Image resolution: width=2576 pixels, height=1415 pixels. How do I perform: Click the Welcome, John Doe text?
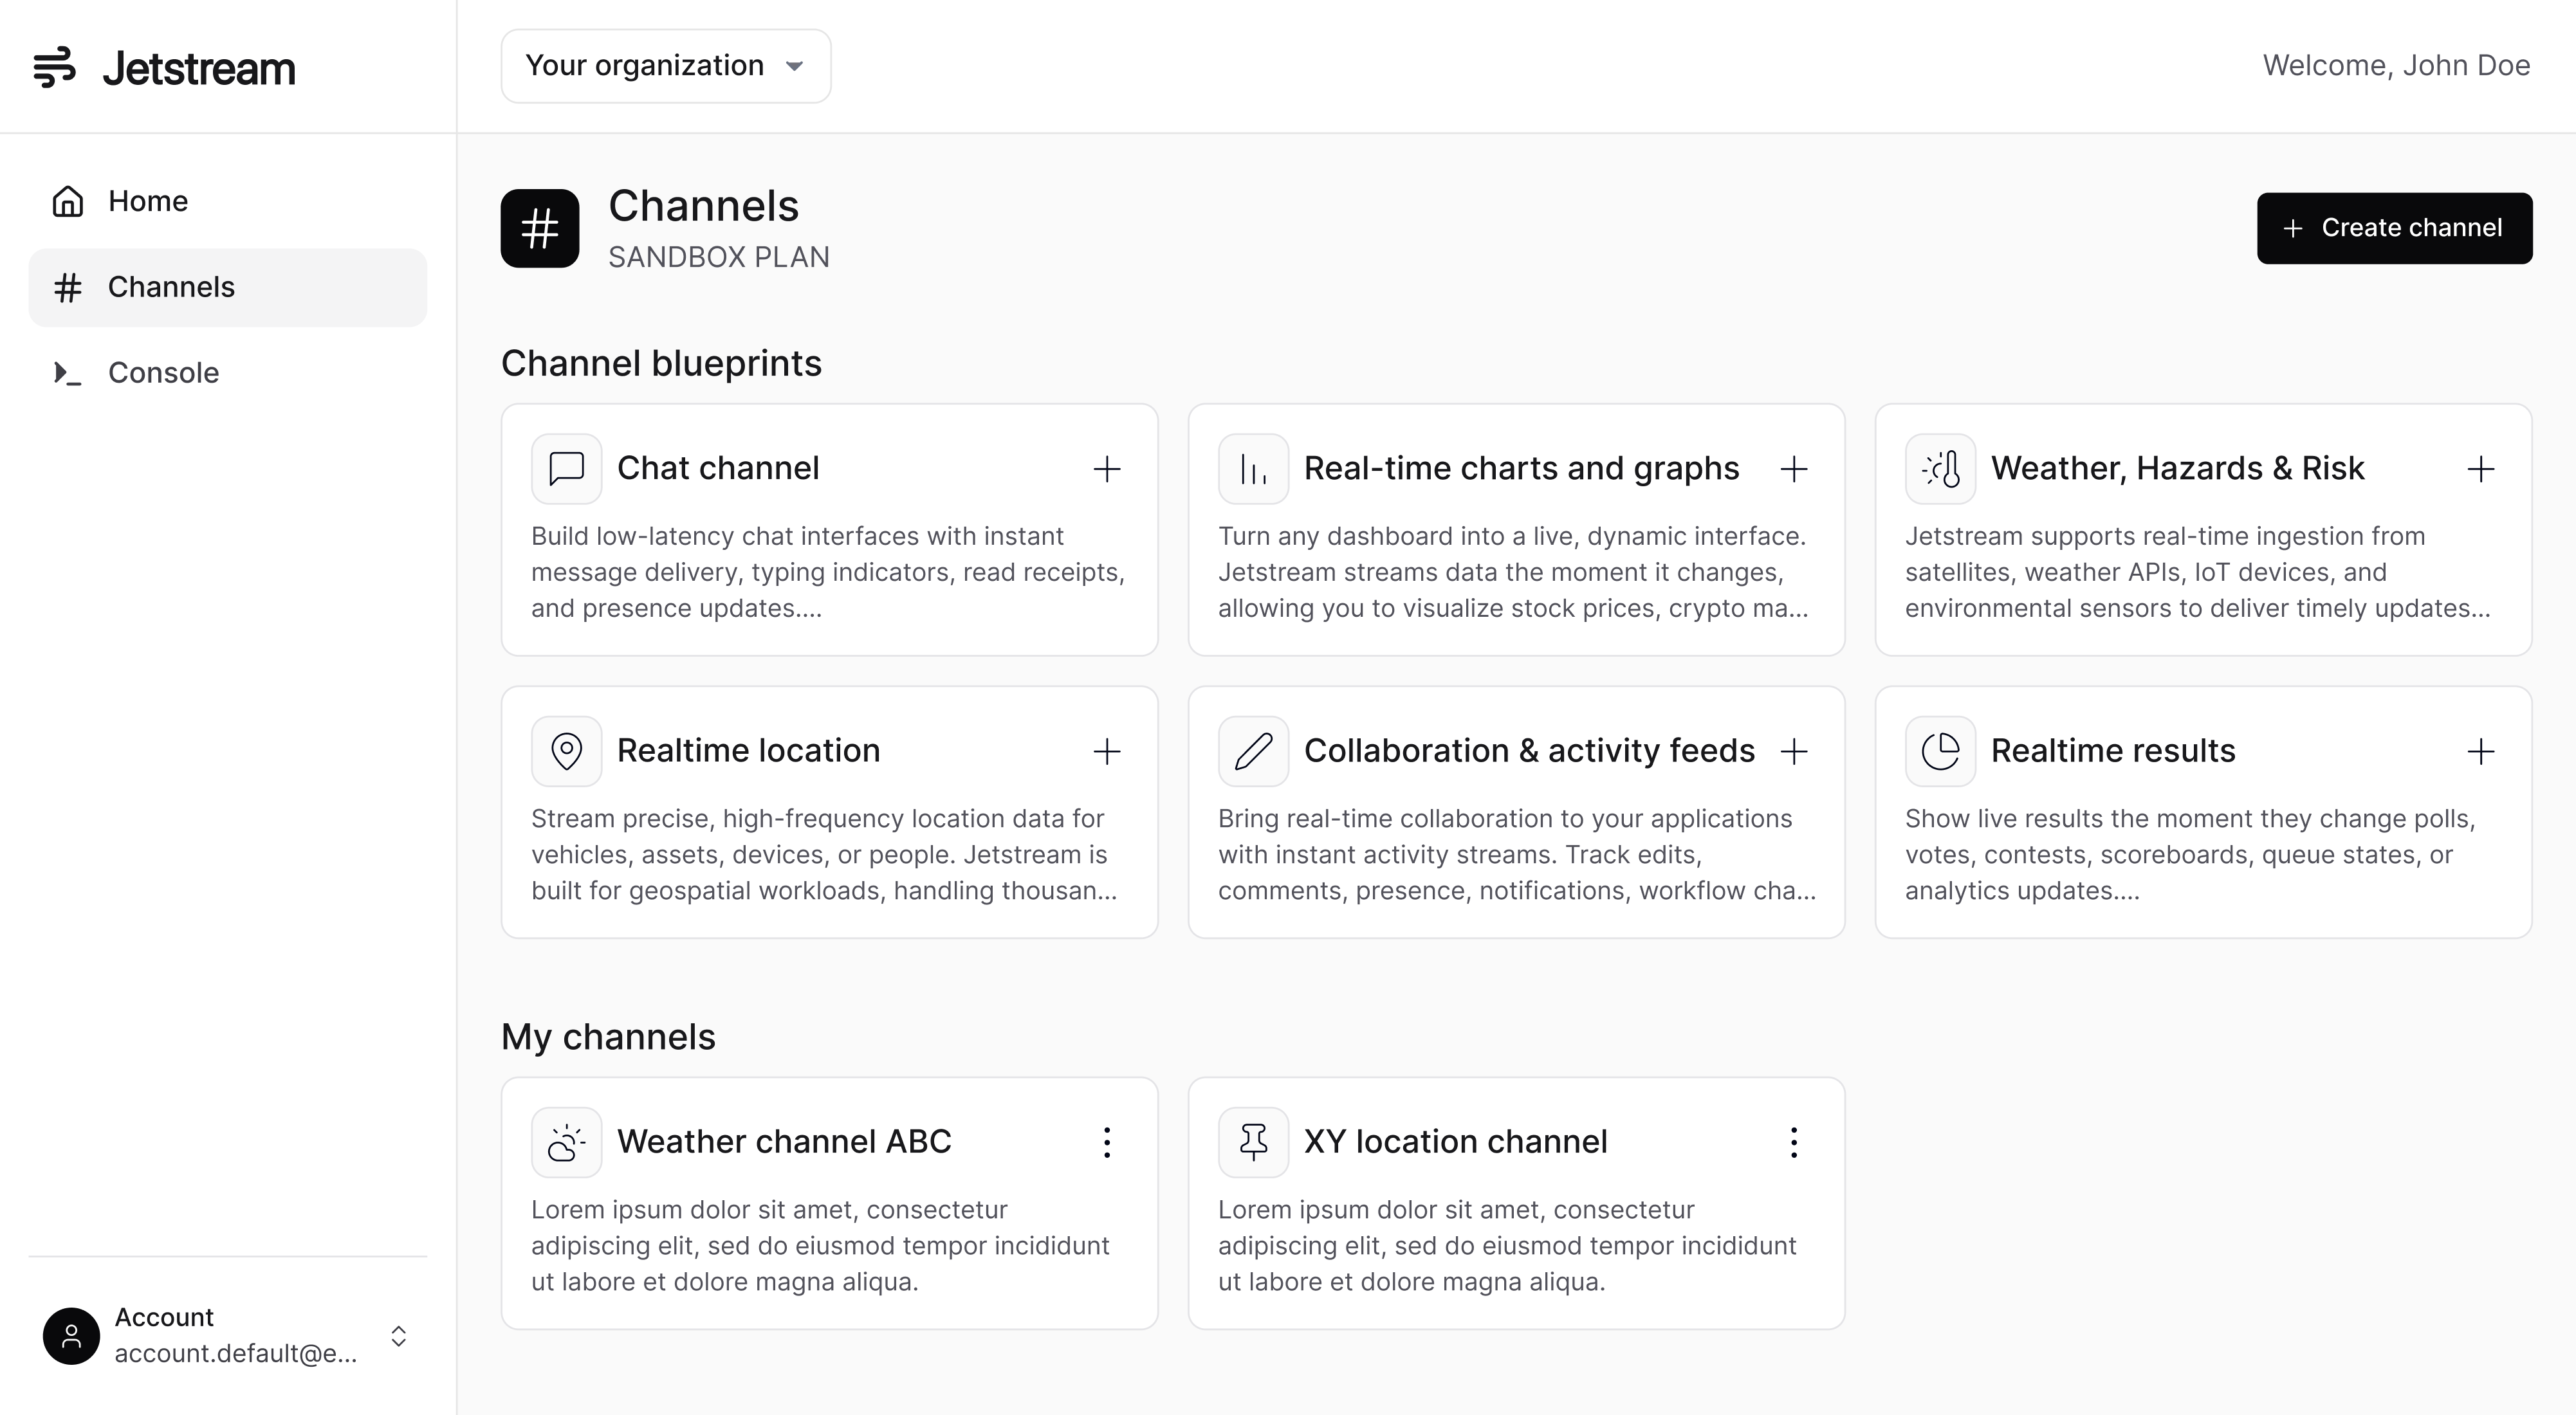pyautogui.click(x=2397, y=65)
